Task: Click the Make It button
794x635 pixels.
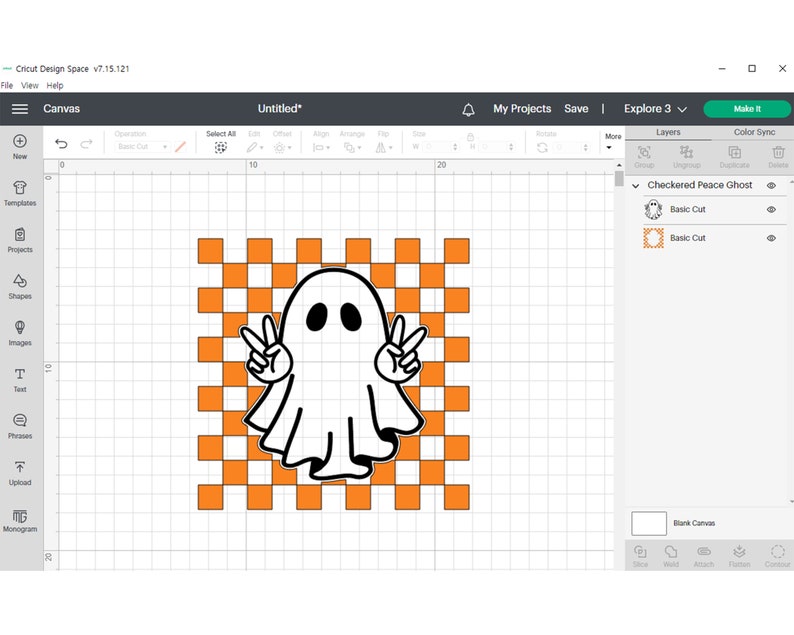Action: coord(747,109)
